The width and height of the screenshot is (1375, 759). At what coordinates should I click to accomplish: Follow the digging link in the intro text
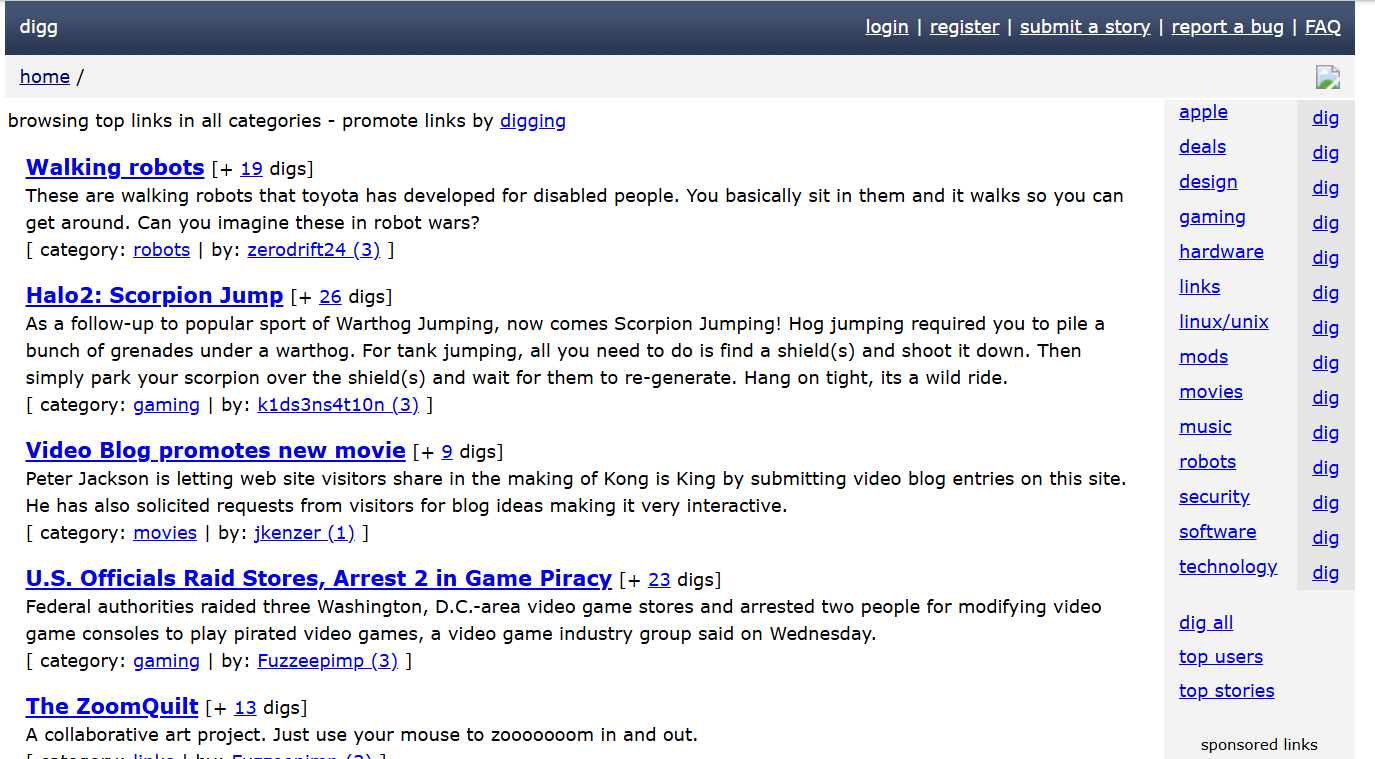[x=532, y=121]
